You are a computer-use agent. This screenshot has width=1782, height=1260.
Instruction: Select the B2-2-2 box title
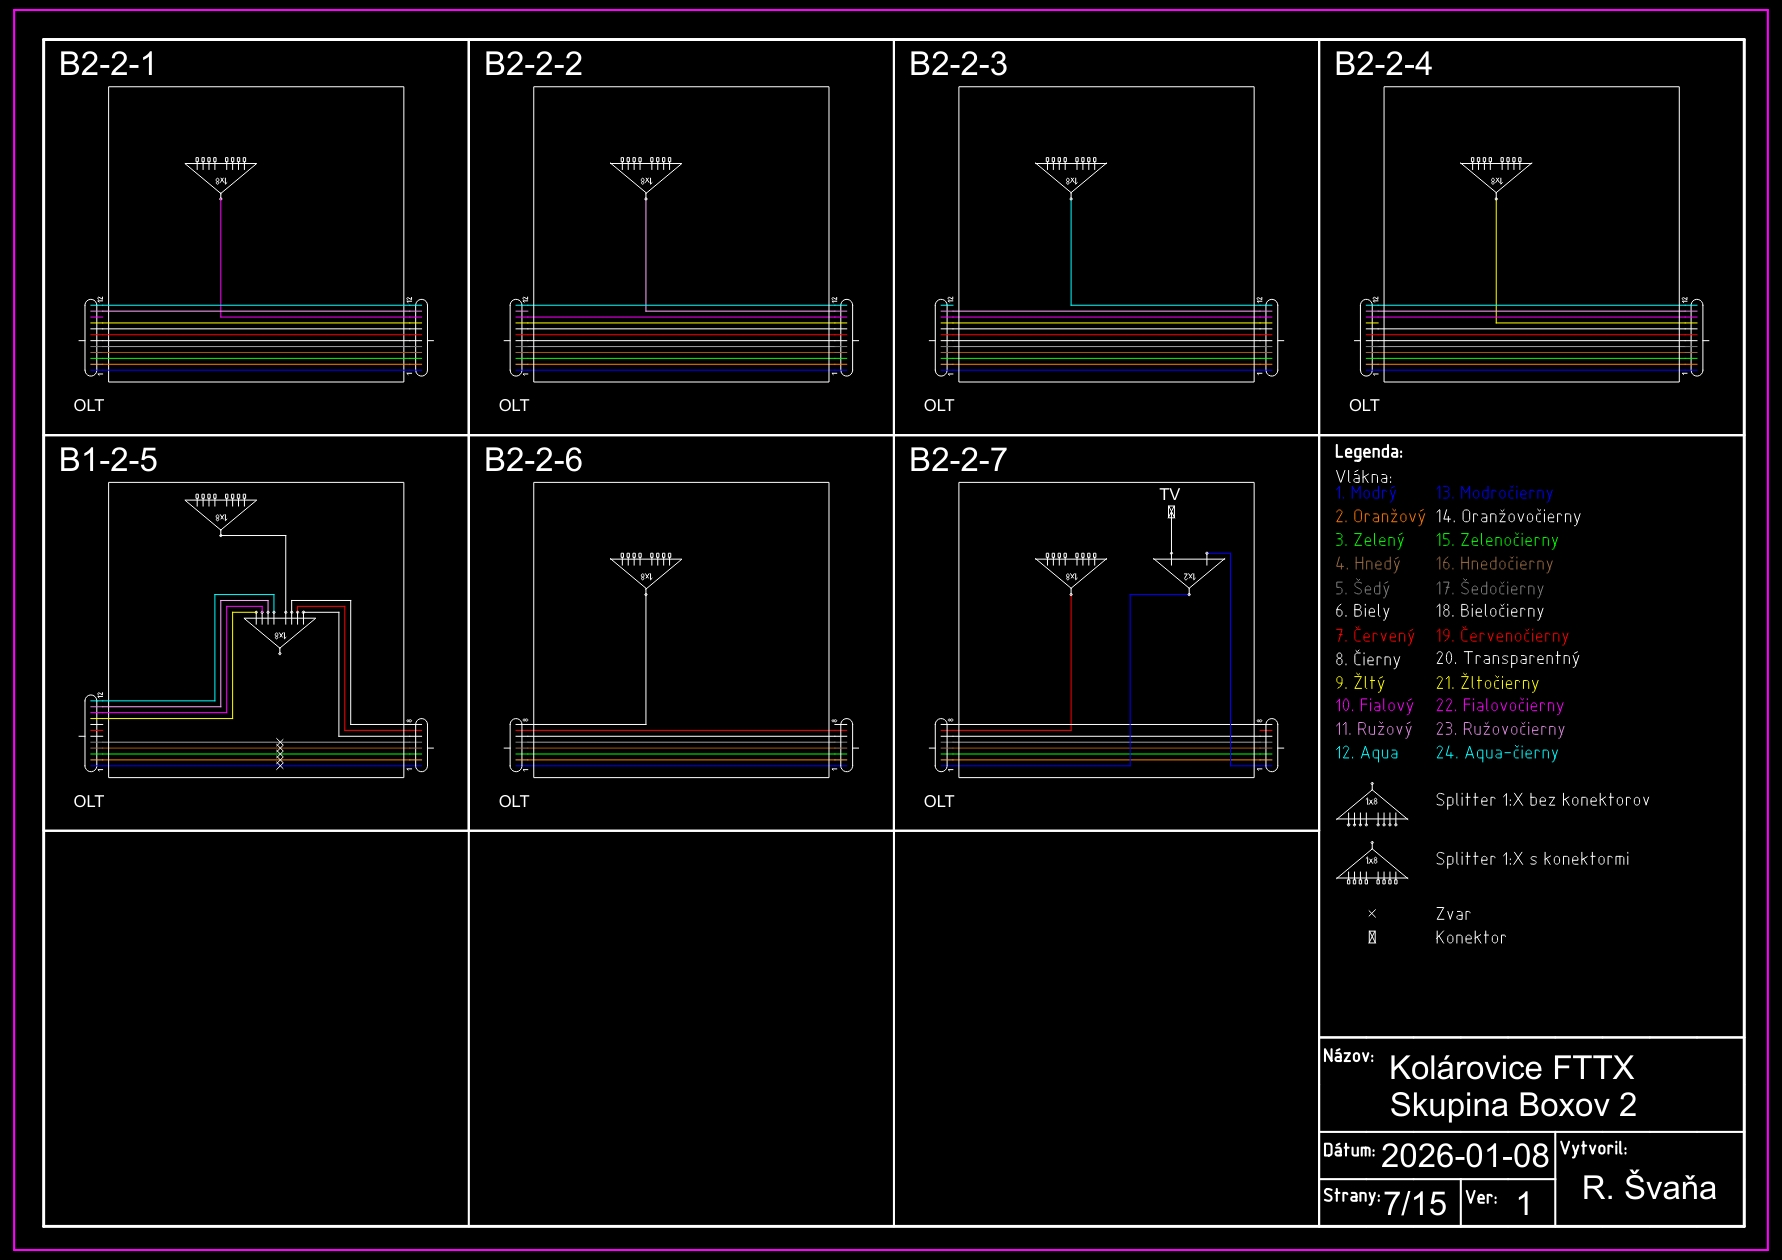pyautogui.click(x=533, y=64)
